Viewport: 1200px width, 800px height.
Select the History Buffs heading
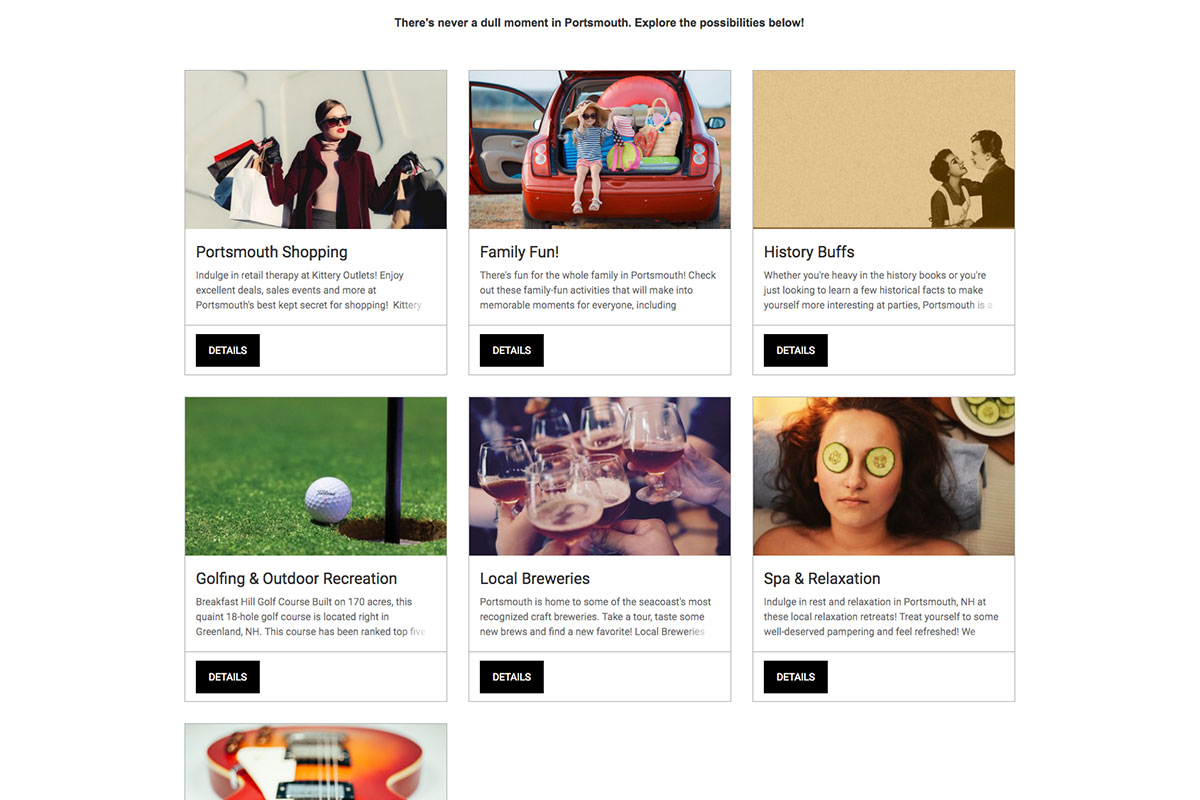809,252
